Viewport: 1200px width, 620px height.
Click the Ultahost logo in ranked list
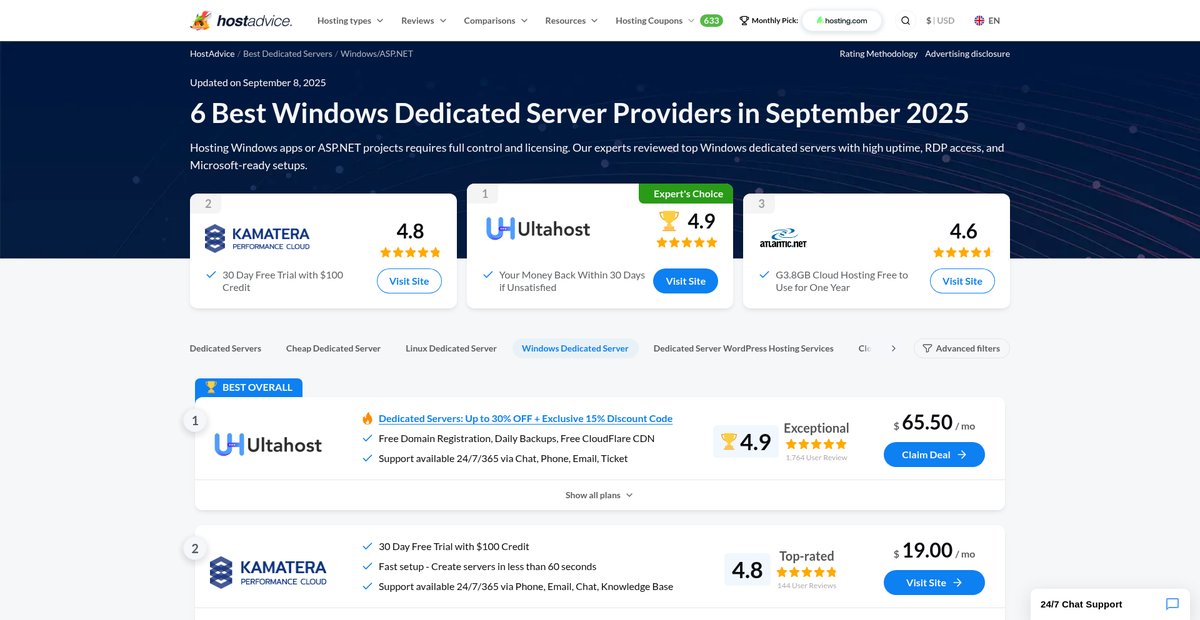pyautogui.click(x=268, y=445)
